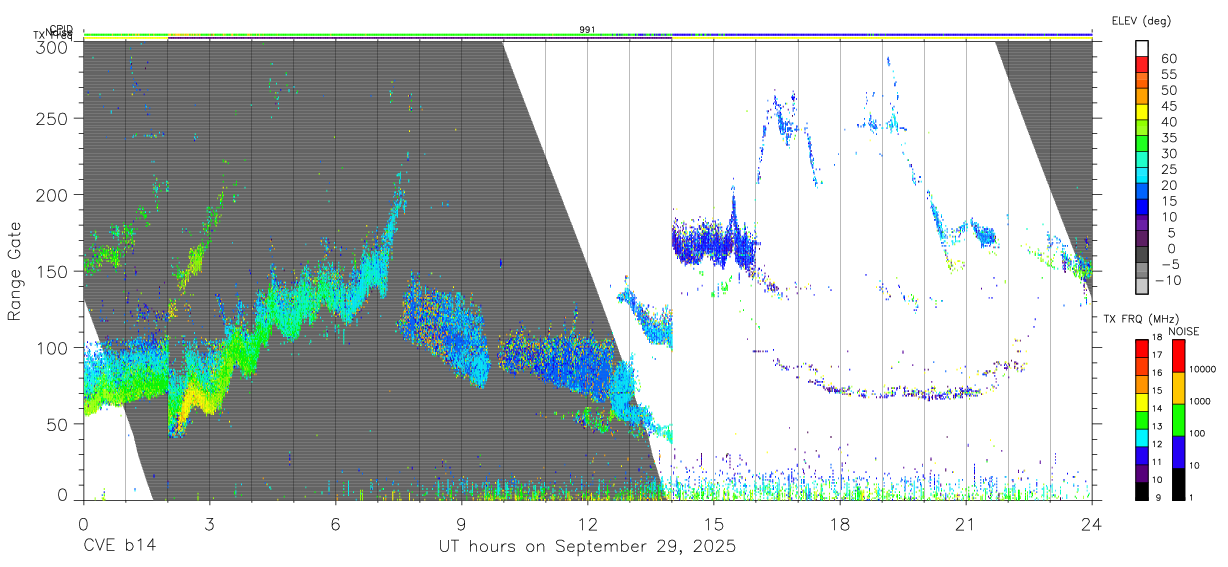Viewport: 1228px width, 567px height.
Task: Click the '−10' value on ELEV scale
Action: point(1166,280)
